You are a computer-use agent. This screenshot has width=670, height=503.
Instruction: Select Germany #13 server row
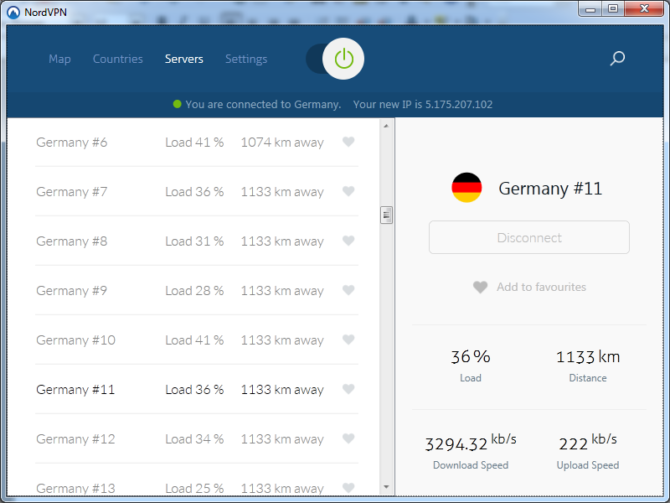pyautogui.click(x=197, y=481)
